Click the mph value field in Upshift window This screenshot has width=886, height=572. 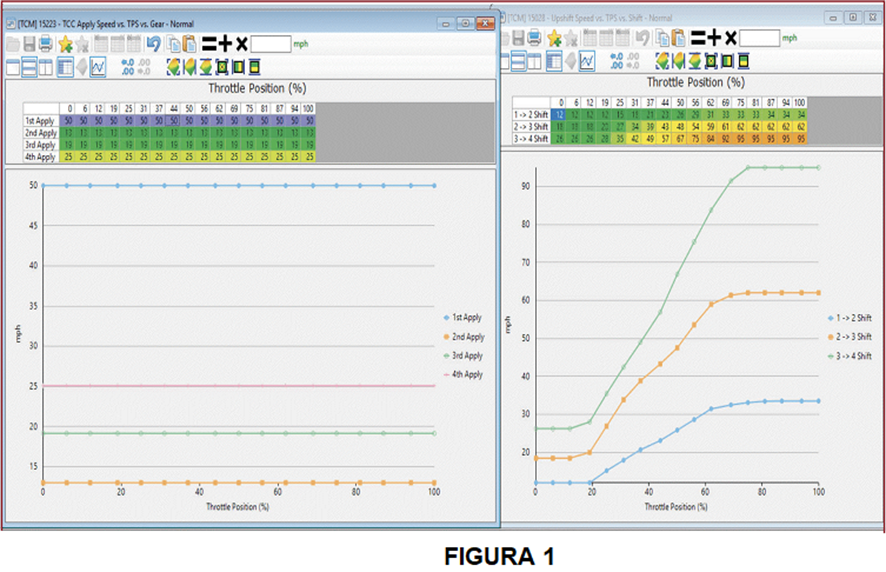click(759, 38)
